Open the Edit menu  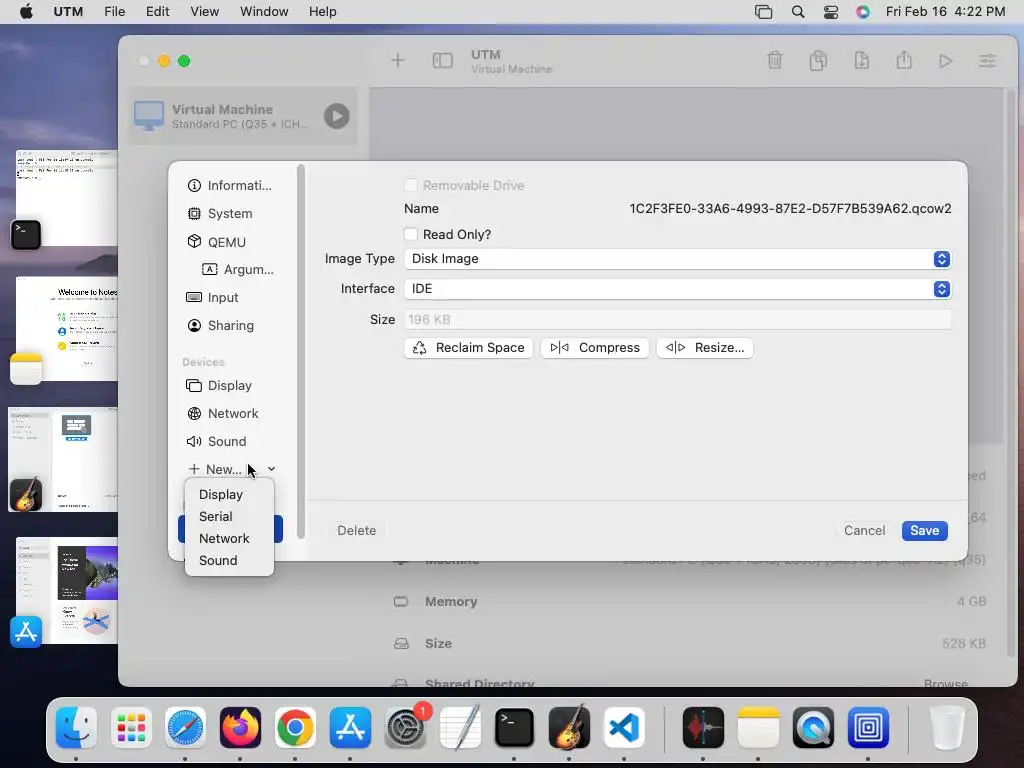coord(157,12)
